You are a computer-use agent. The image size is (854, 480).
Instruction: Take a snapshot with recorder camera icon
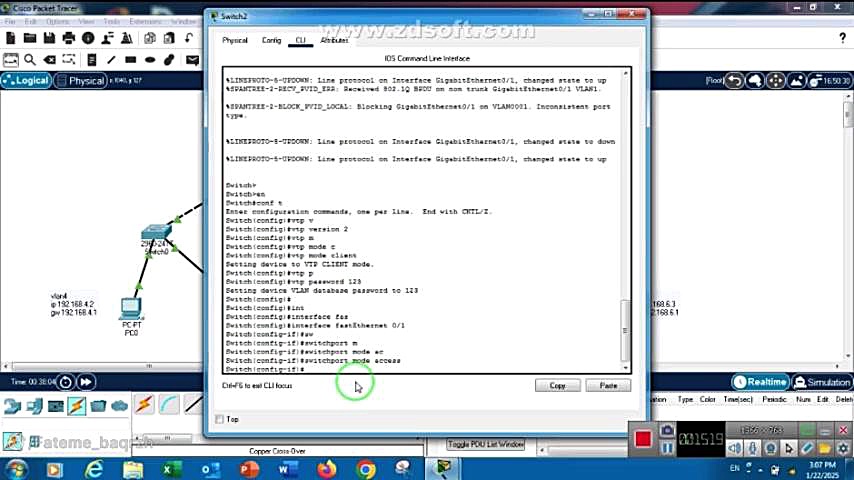click(667, 430)
